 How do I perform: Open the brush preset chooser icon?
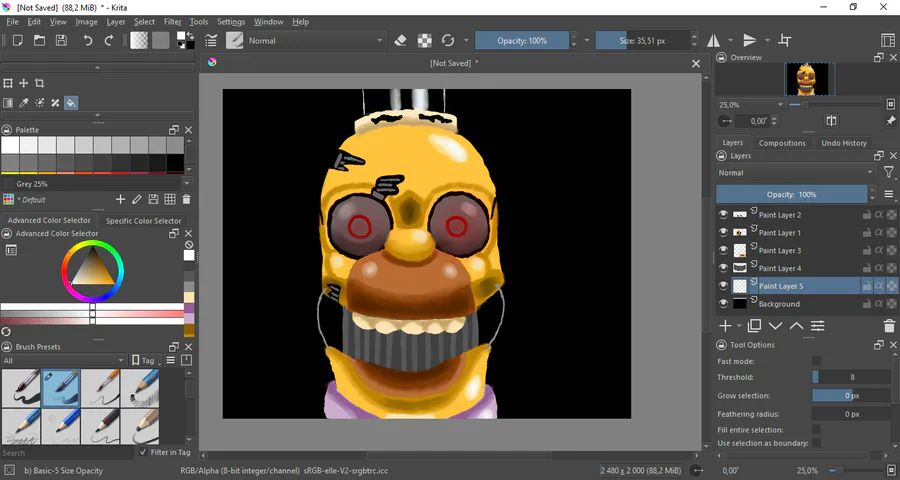234,40
